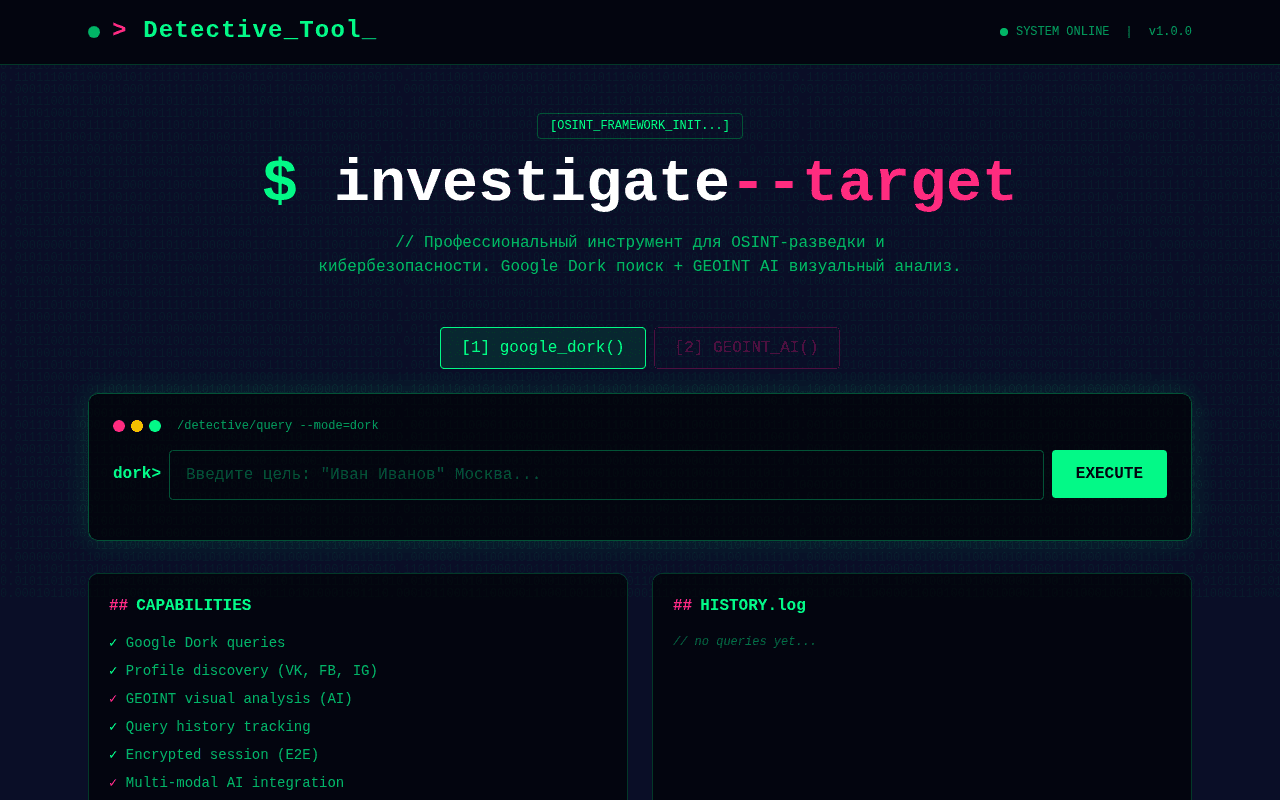Click the EXECUTE button
Screen dimensions: 1280x800
1109,474
